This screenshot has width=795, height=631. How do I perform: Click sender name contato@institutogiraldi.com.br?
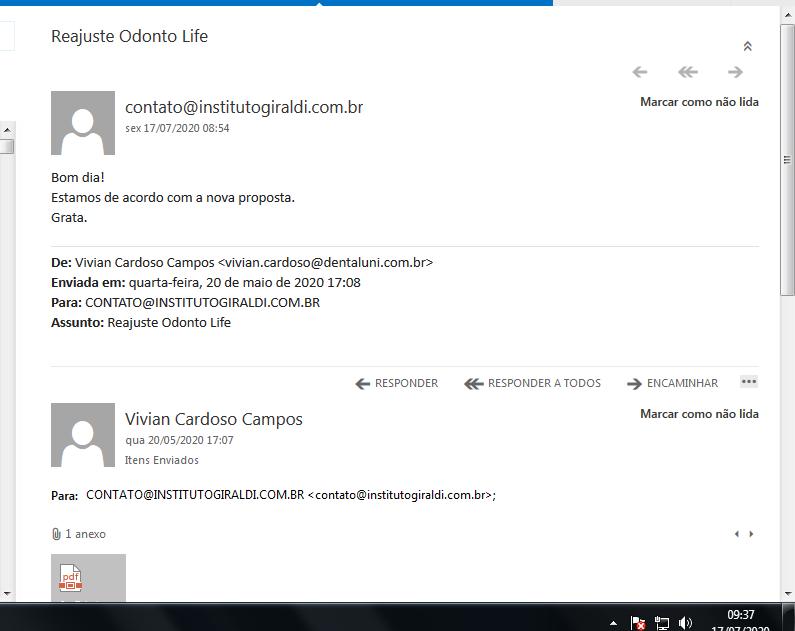(244, 107)
